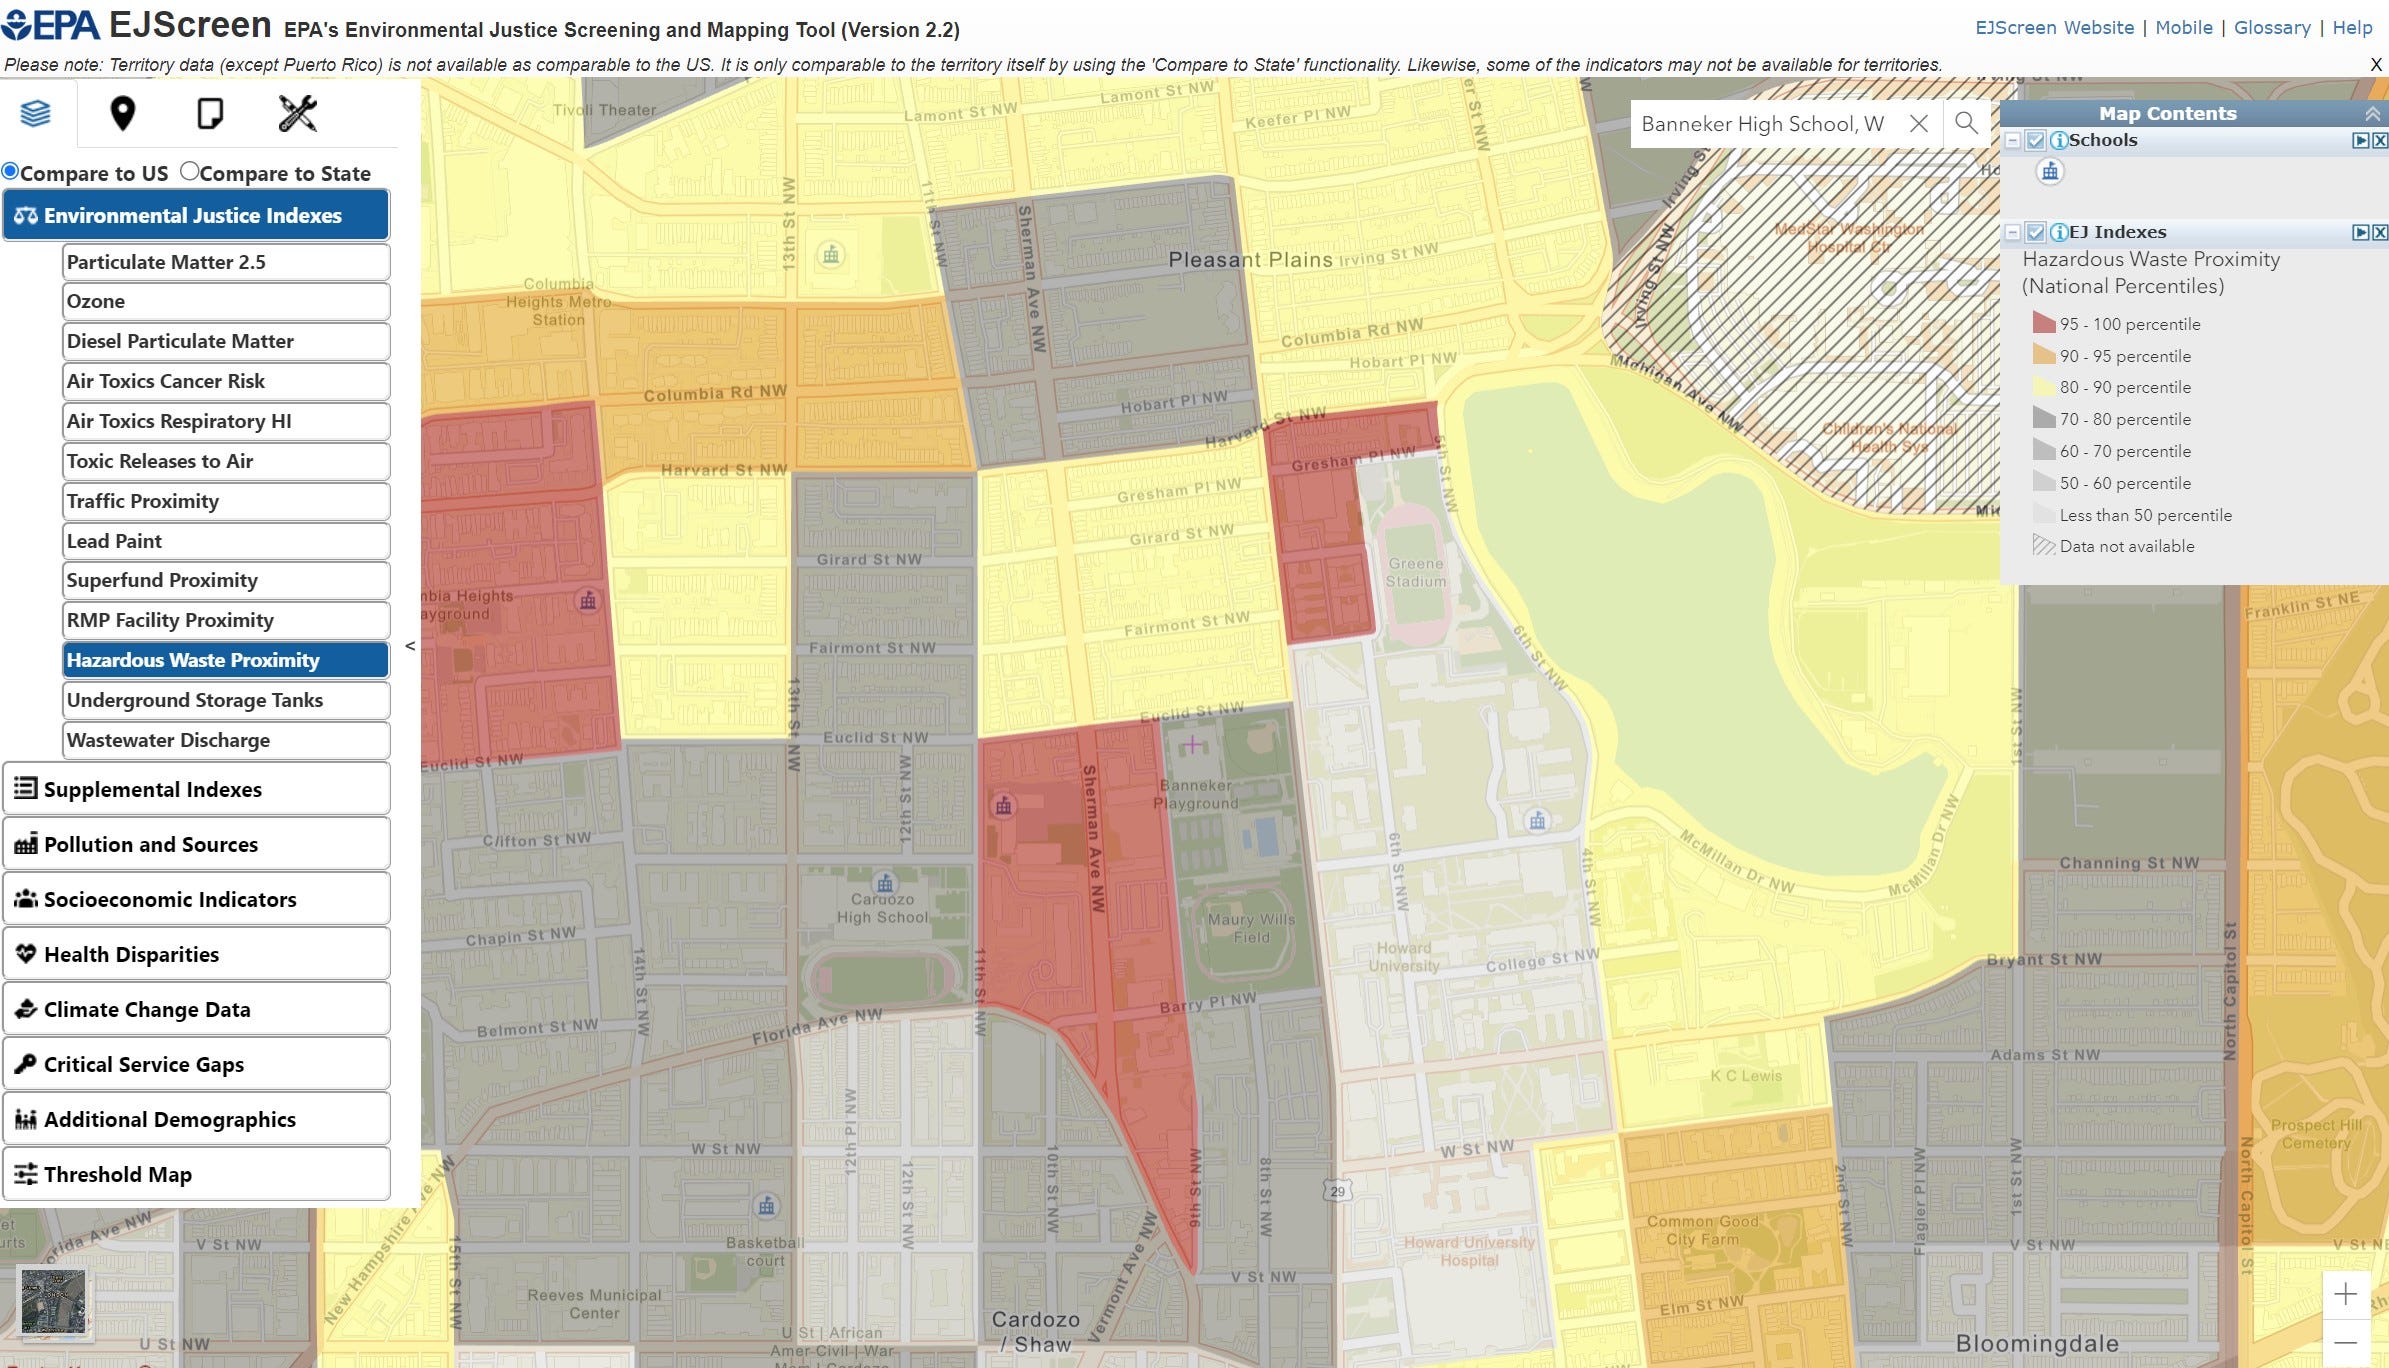This screenshot has height=1368, width=2389.
Task: Uncheck the Schools layer checkbox
Action: point(2035,141)
